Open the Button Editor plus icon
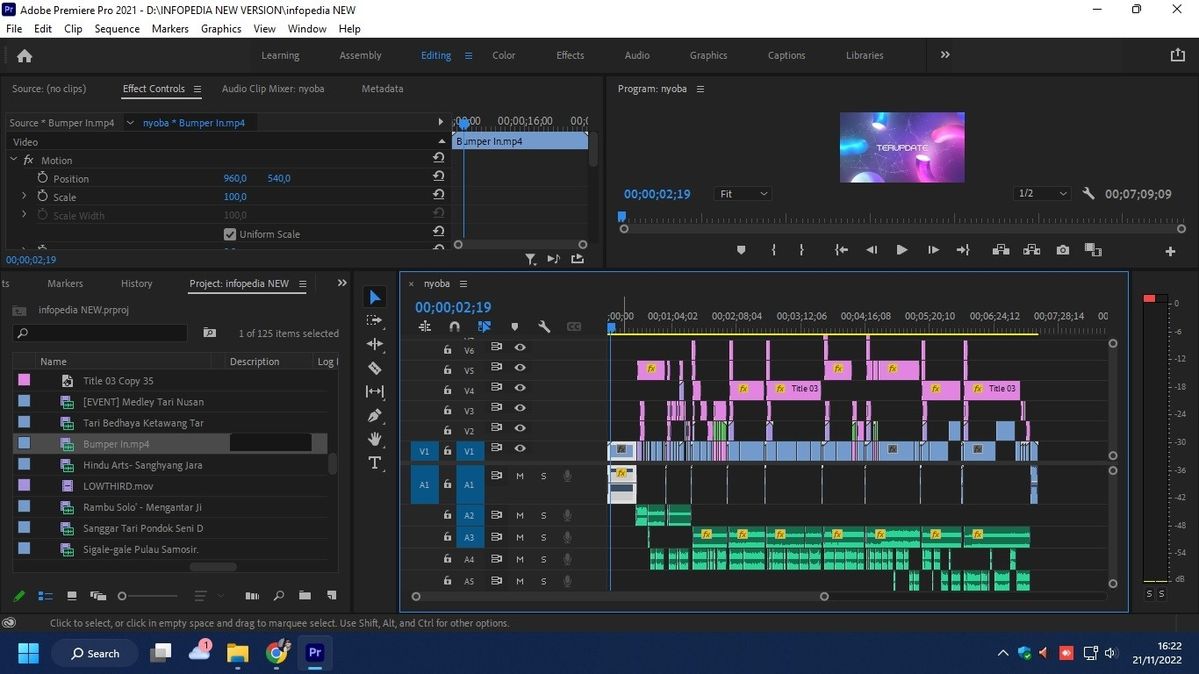The image size is (1199, 674). coord(1170,251)
